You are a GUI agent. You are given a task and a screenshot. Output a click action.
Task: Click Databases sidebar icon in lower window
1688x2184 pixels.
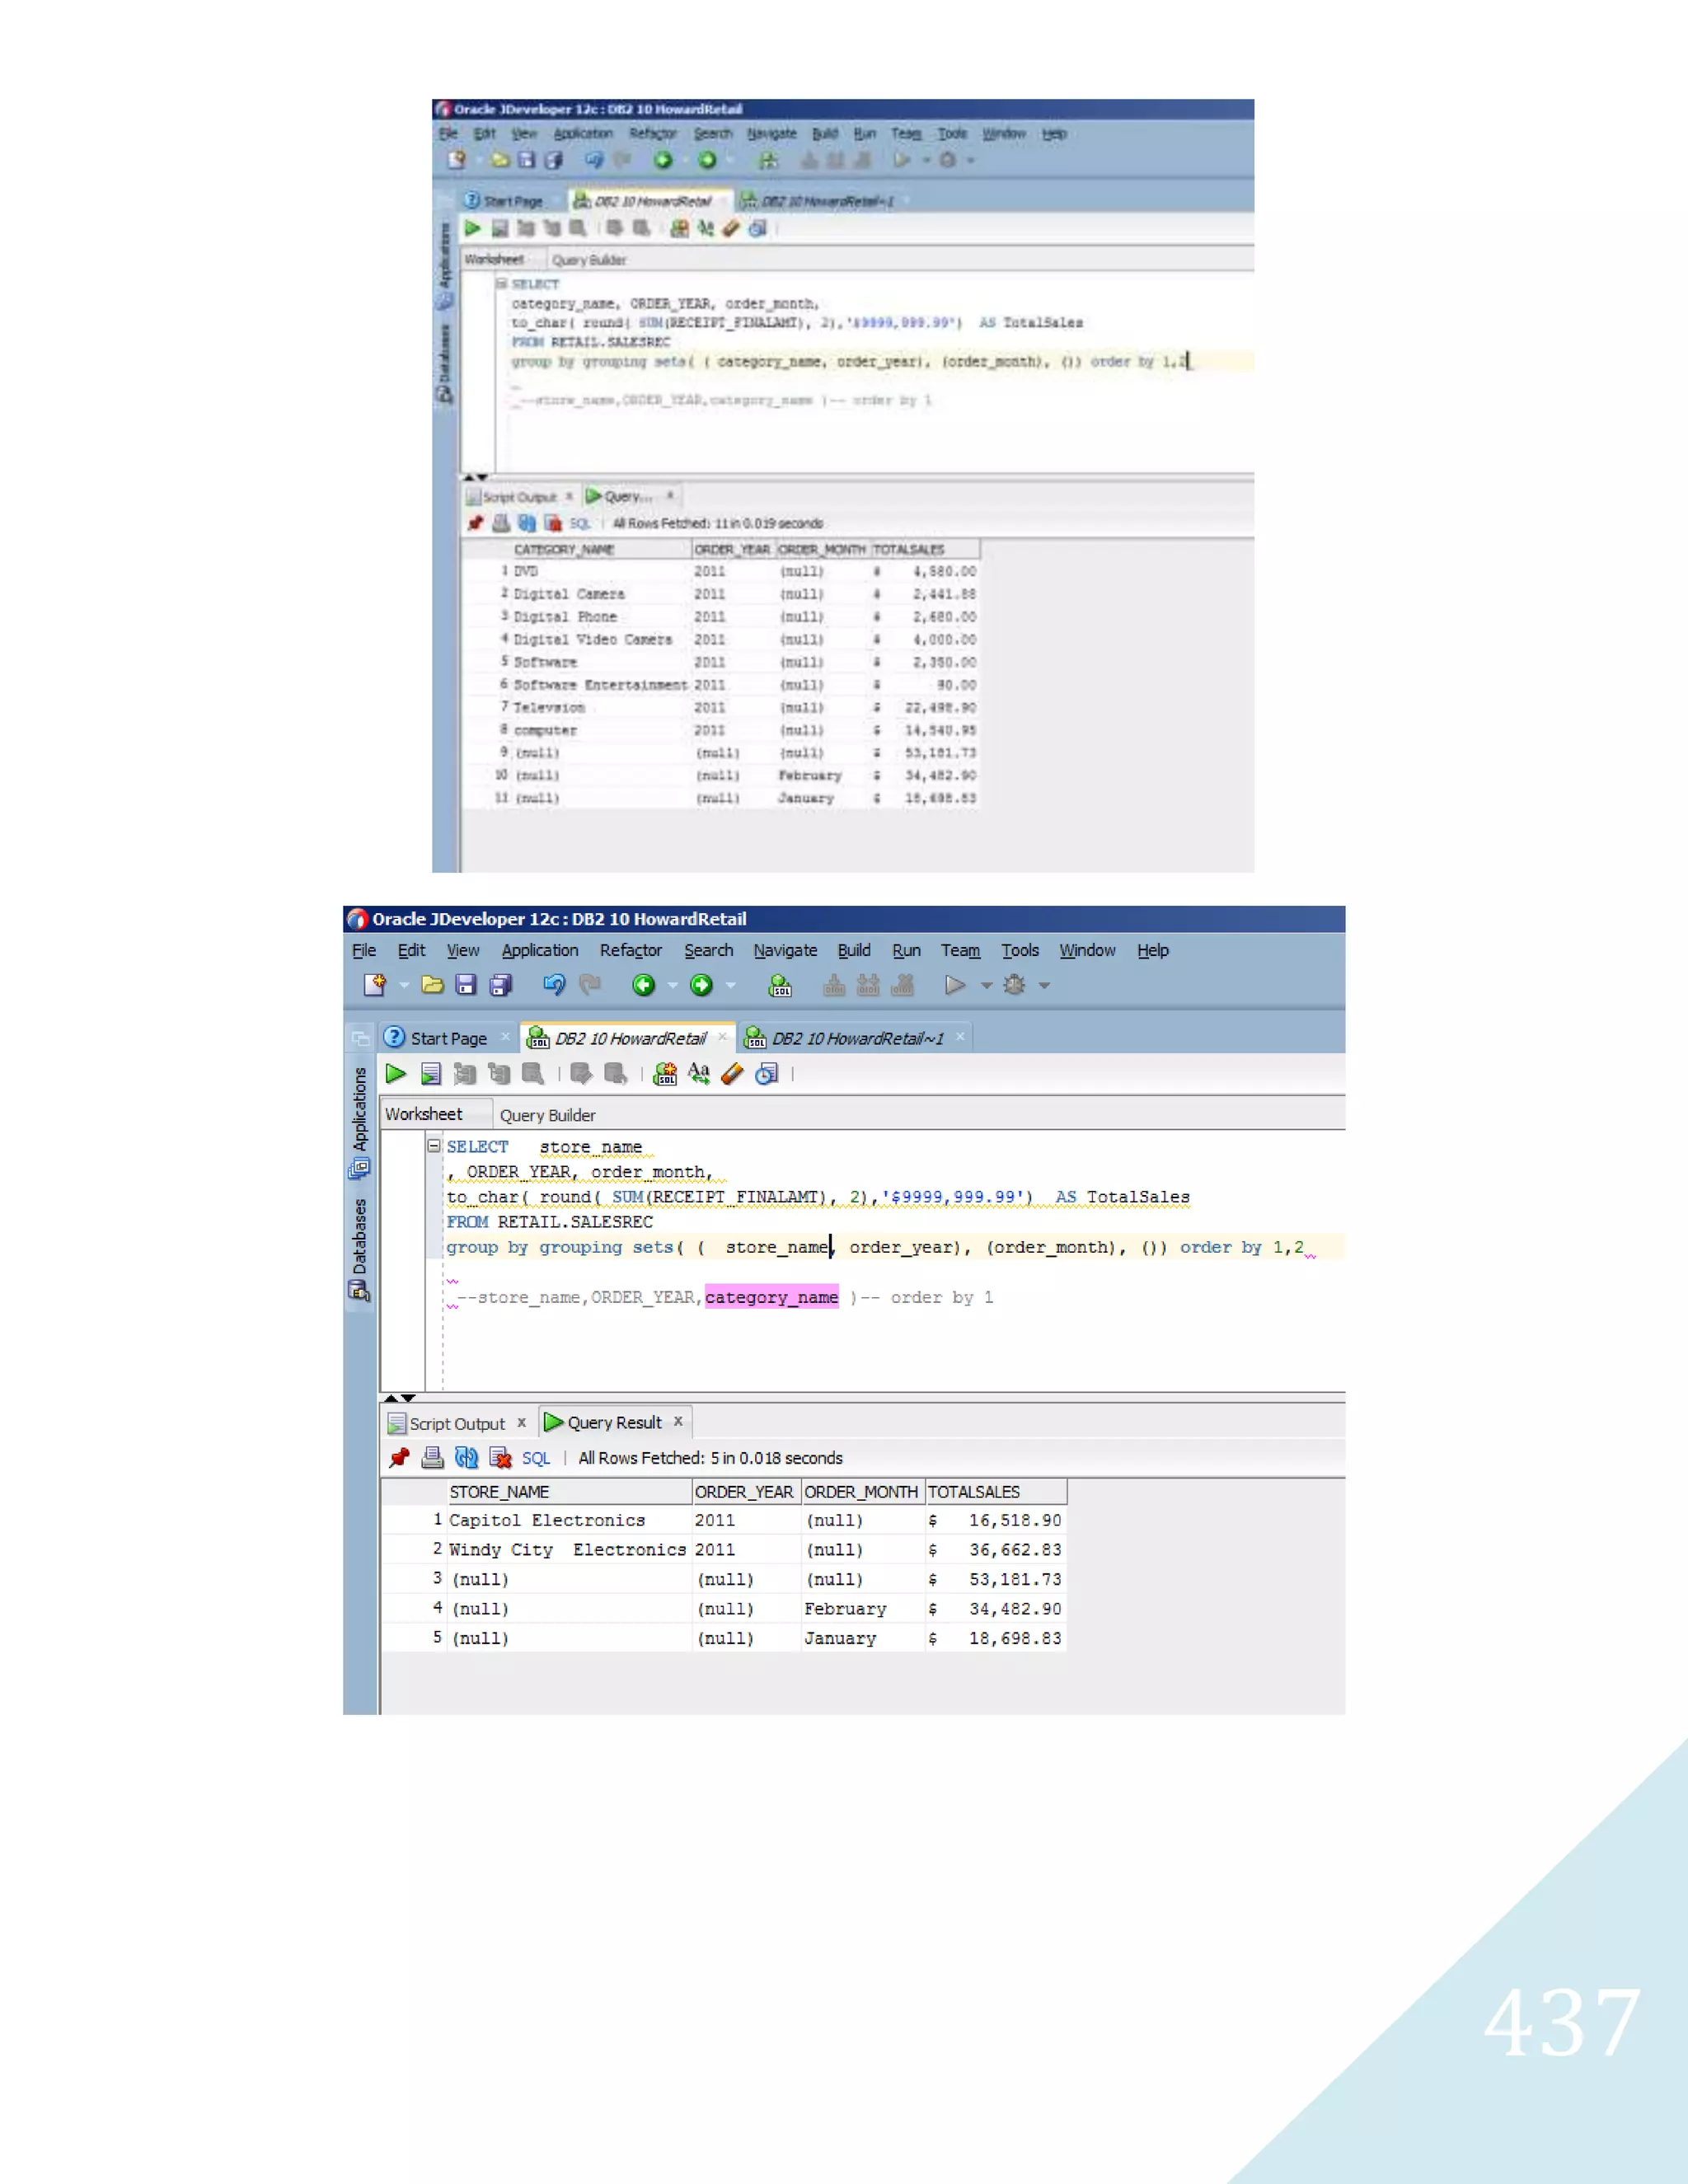359,1291
